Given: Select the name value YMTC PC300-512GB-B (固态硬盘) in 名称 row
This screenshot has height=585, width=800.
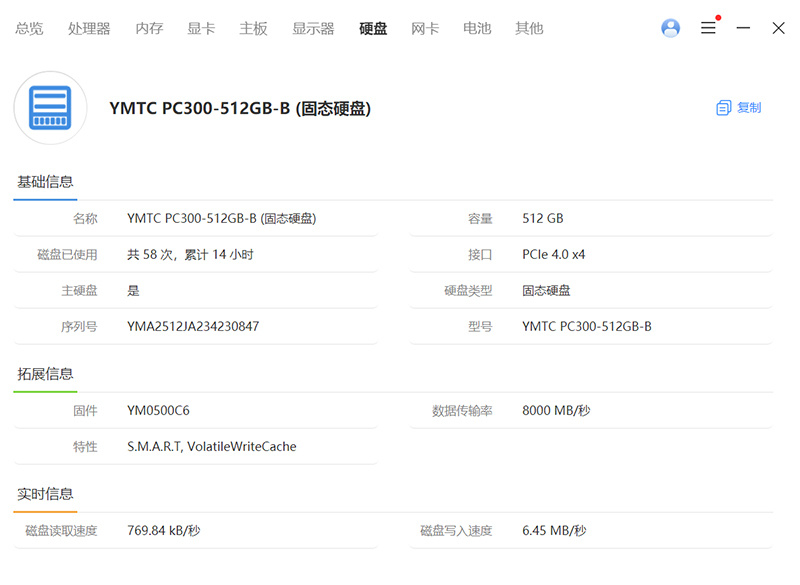Looking at the screenshot, I should pyautogui.click(x=222, y=218).
